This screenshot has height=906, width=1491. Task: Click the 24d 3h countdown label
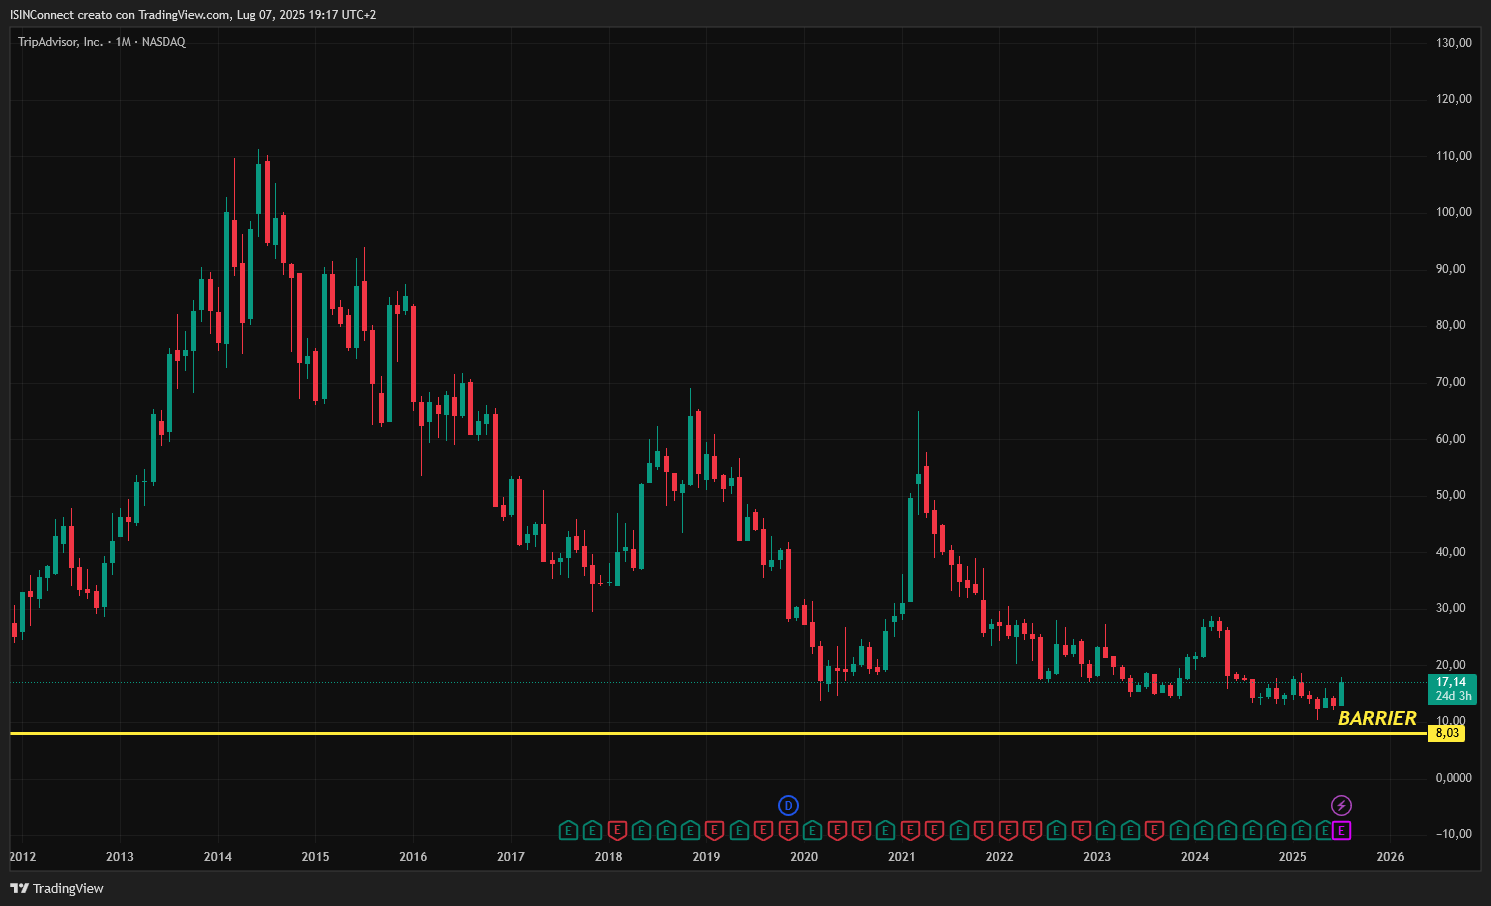pos(1453,696)
